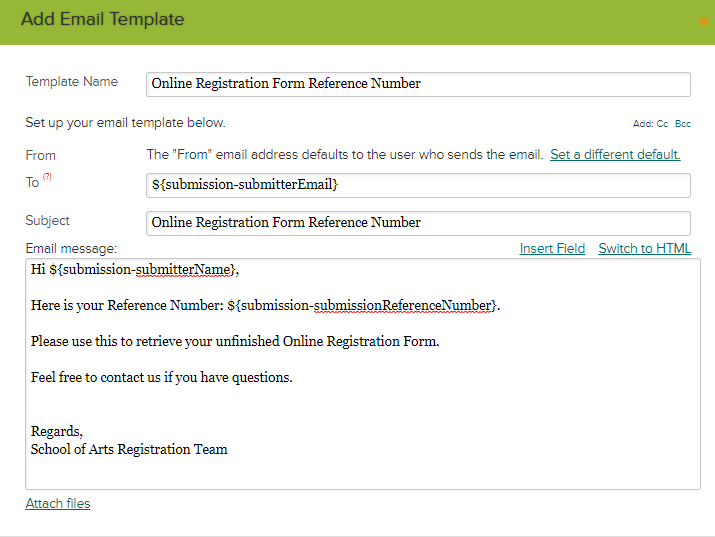Open the Insert Field link
Image resolution: width=715 pixels, height=537 pixels.
[x=552, y=248]
